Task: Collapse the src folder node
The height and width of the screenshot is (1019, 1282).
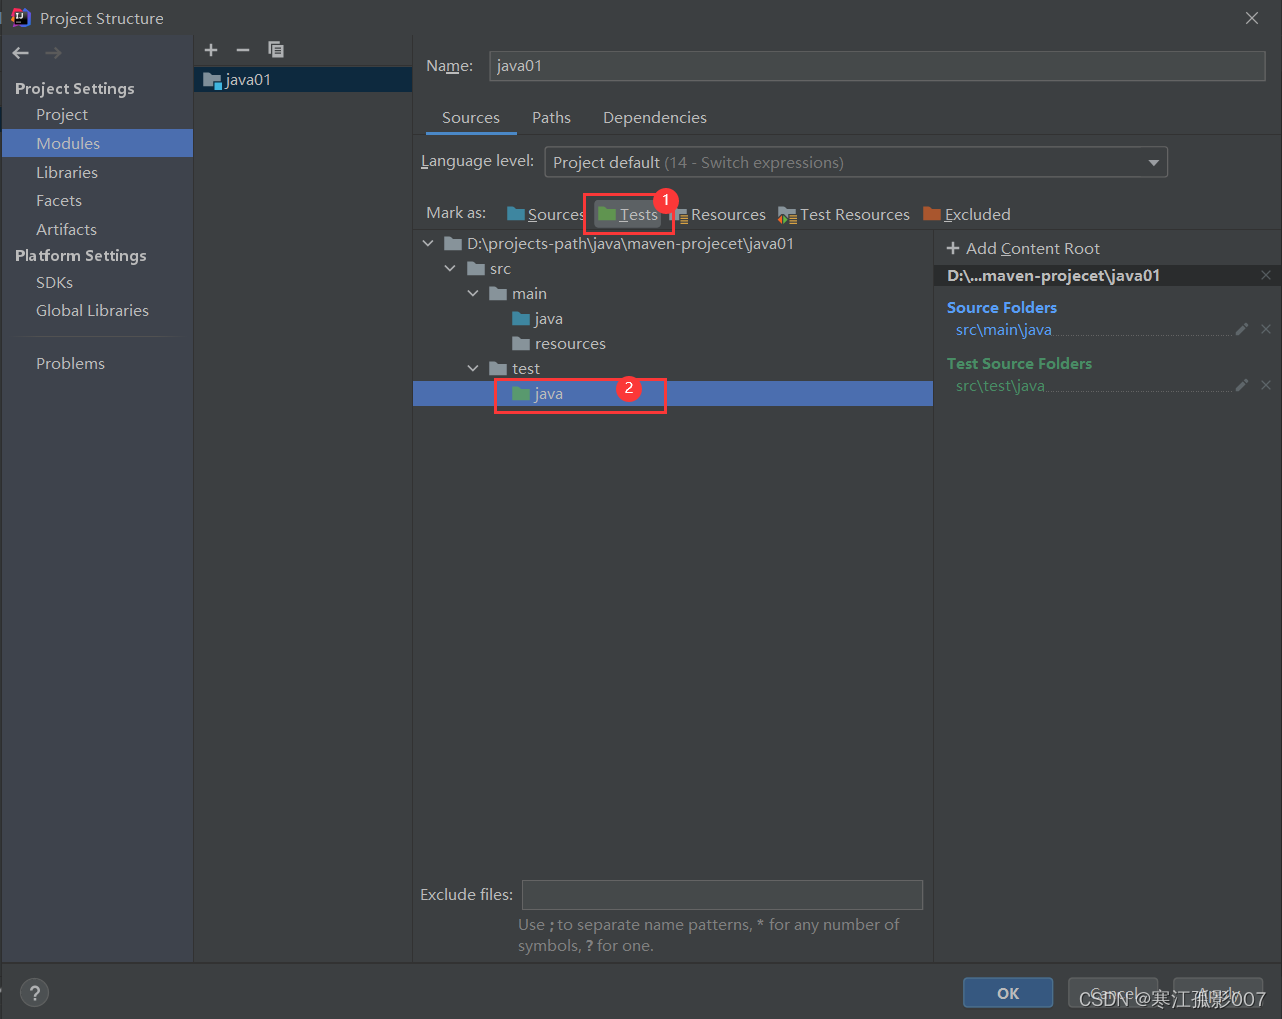Action: pos(450,268)
